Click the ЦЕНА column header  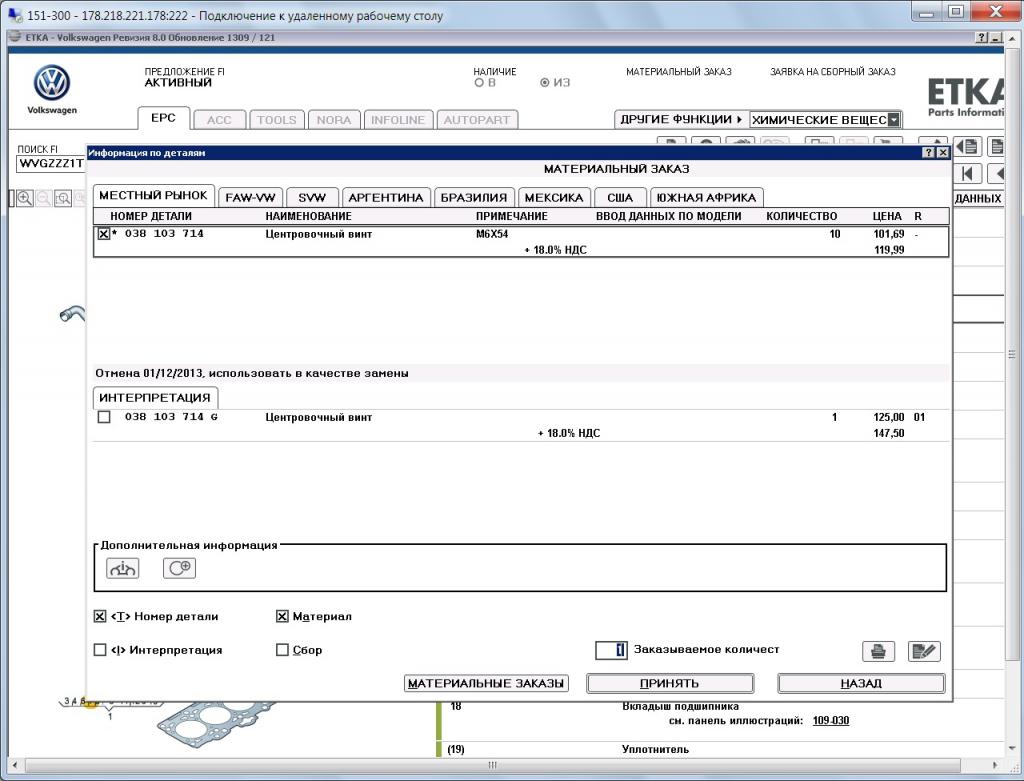pyautogui.click(x=887, y=216)
